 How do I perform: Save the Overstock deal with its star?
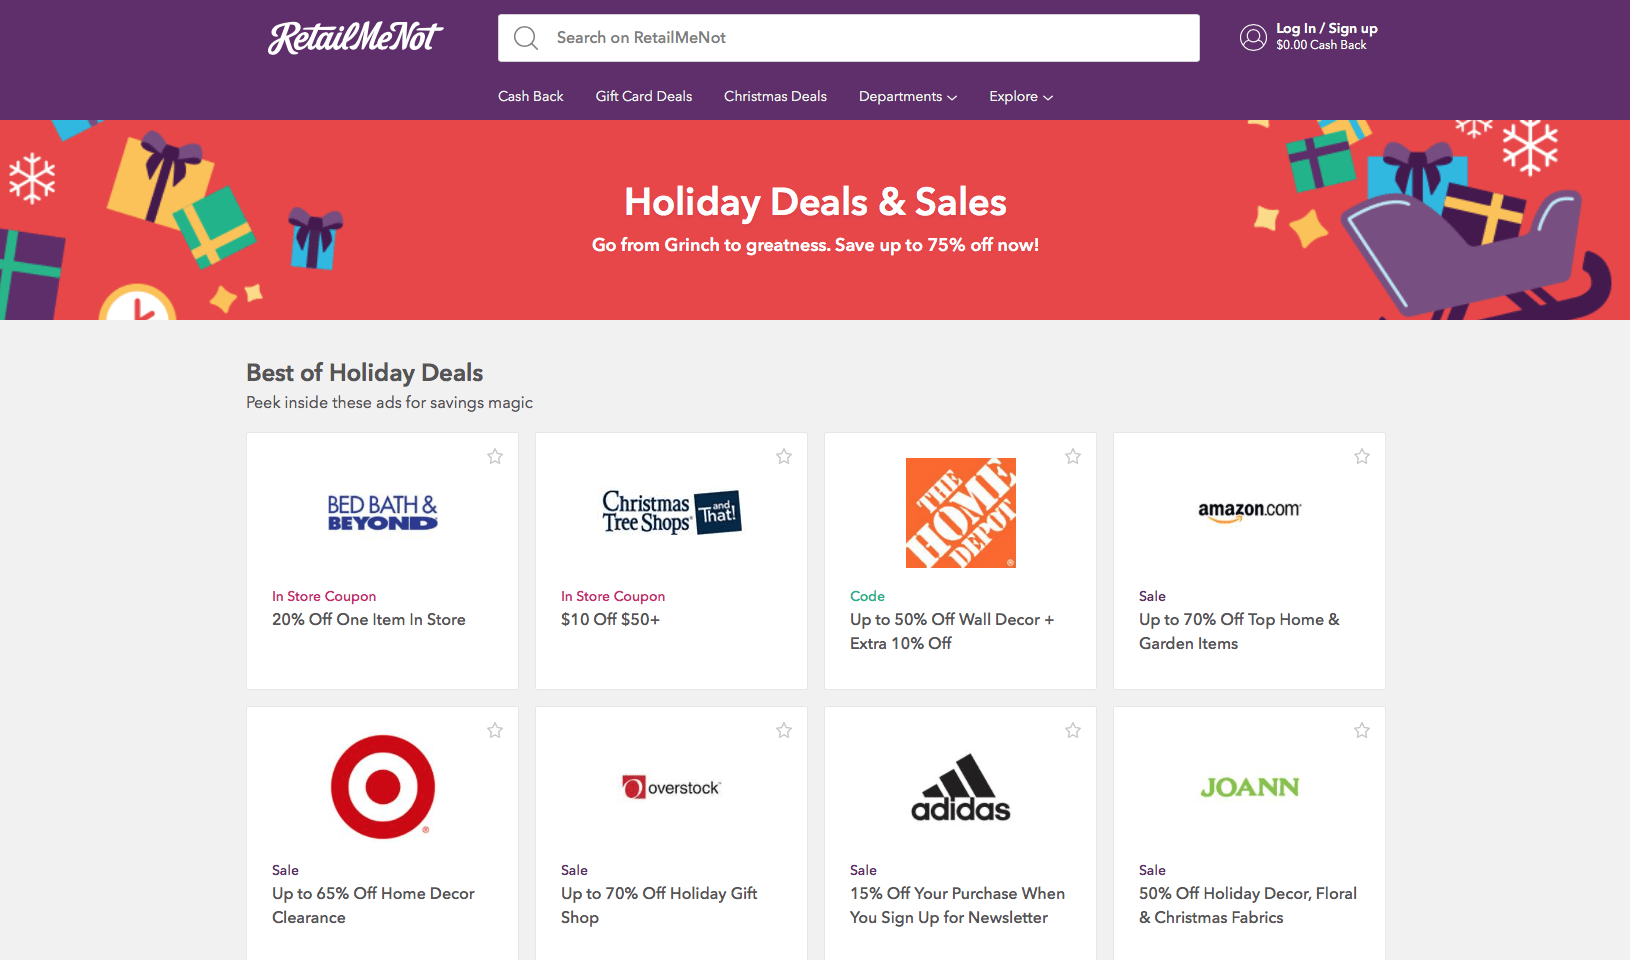[784, 731]
